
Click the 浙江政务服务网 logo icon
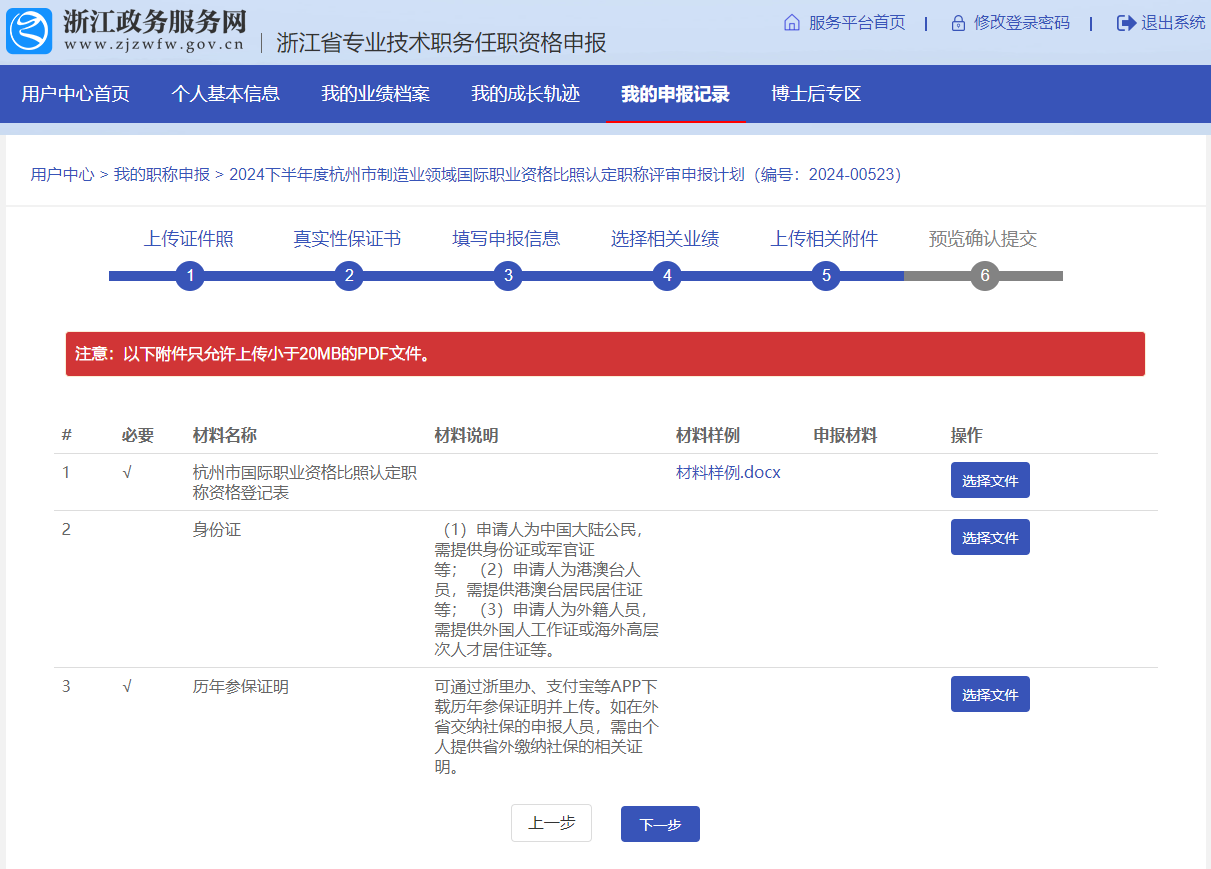pyautogui.click(x=29, y=31)
